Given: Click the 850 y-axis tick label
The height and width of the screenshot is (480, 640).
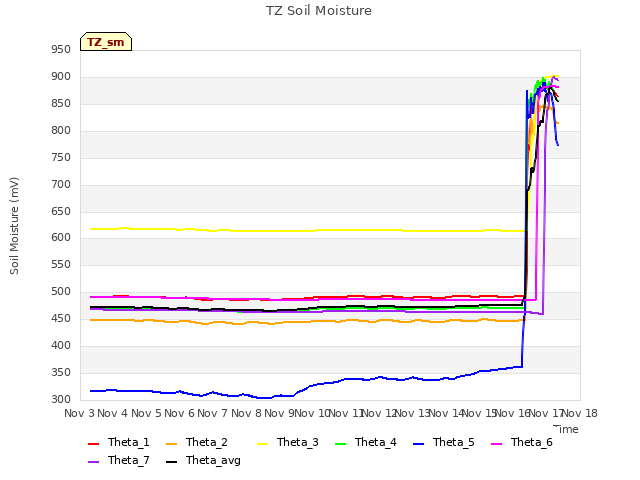Looking at the screenshot, I should [61, 104].
